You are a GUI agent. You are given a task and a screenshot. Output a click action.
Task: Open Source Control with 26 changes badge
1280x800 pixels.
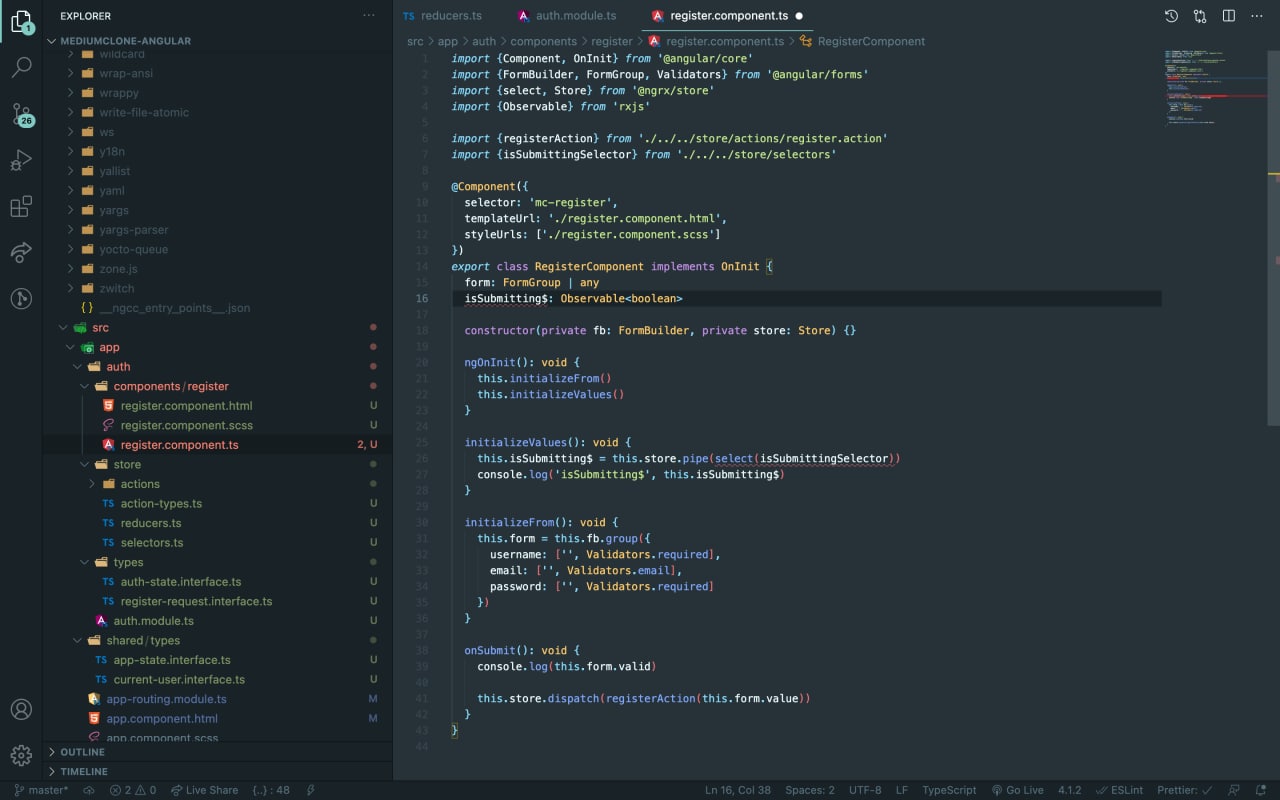click(21, 114)
